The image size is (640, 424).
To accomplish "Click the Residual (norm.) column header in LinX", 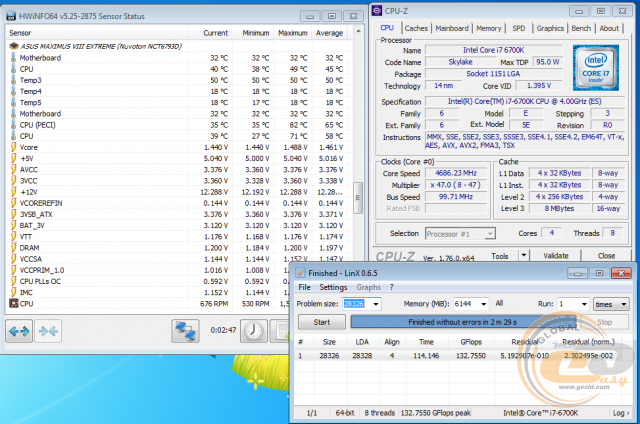I will point(588,342).
